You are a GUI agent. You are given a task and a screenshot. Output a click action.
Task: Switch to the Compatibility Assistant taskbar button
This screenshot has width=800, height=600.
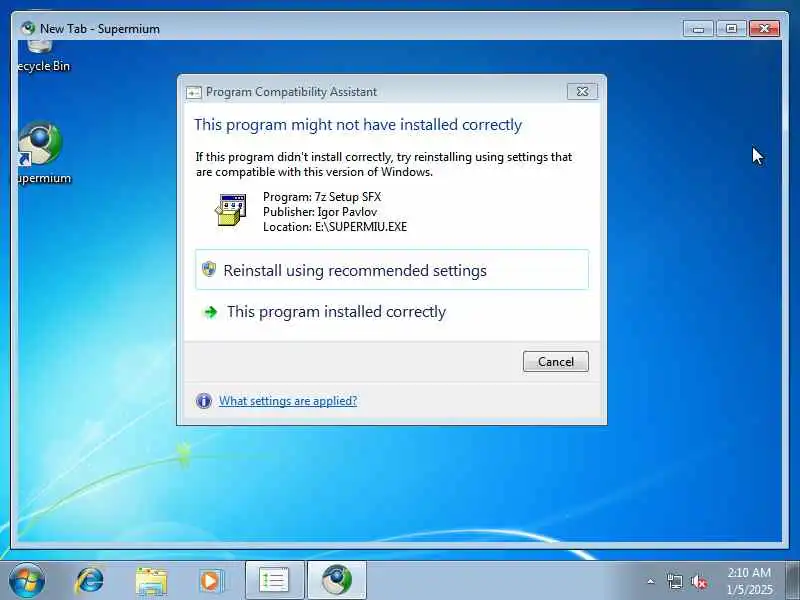tap(274, 580)
